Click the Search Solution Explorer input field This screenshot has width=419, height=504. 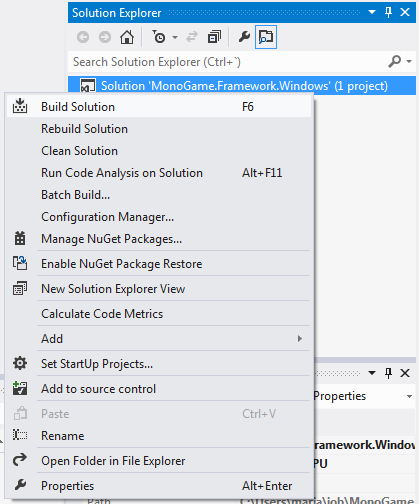tap(229, 62)
